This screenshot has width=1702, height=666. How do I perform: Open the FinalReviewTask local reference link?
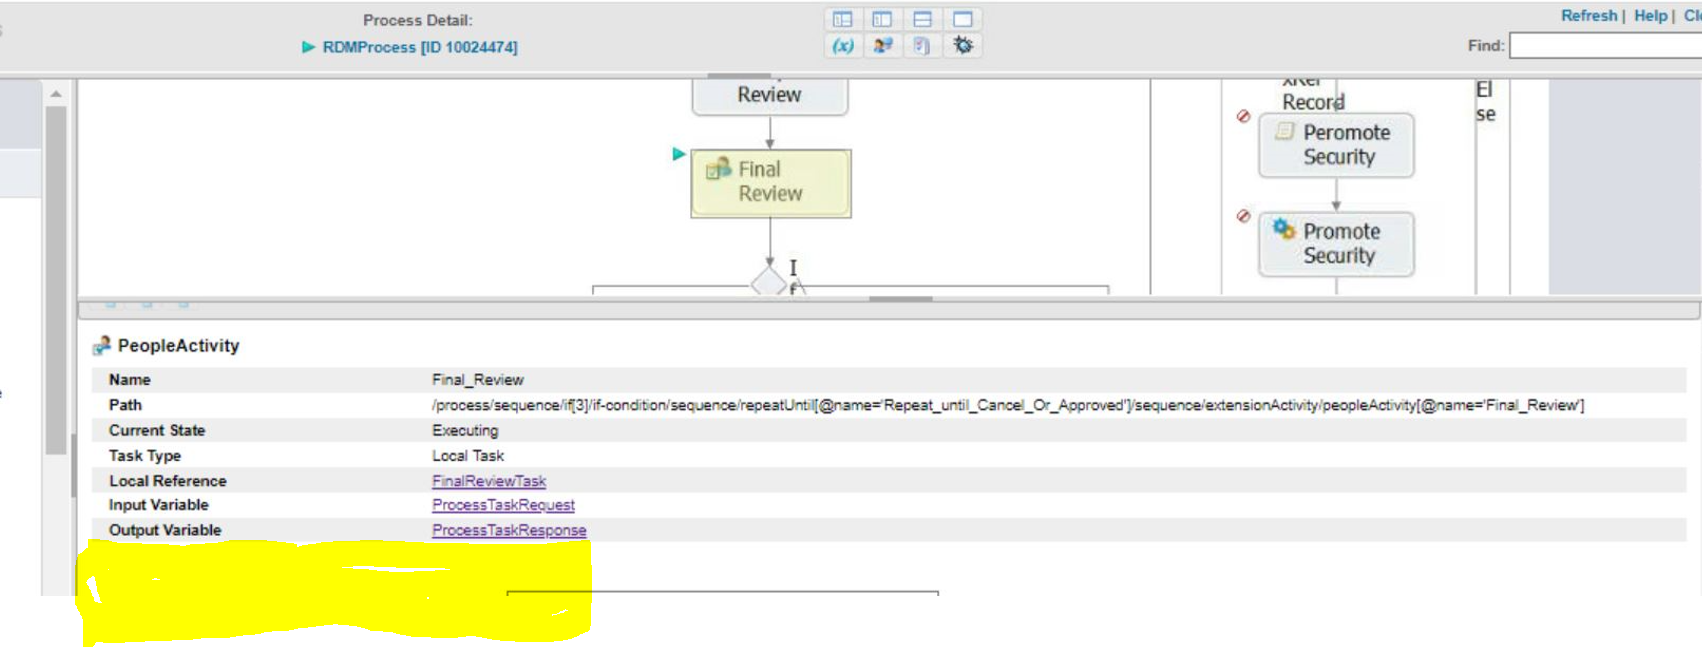pos(489,481)
